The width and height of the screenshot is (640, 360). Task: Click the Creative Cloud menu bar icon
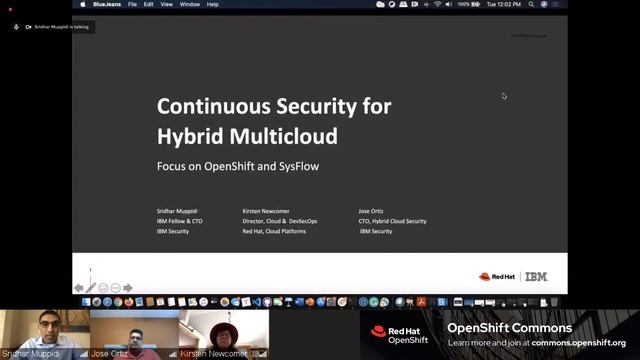[x=380, y=4]
